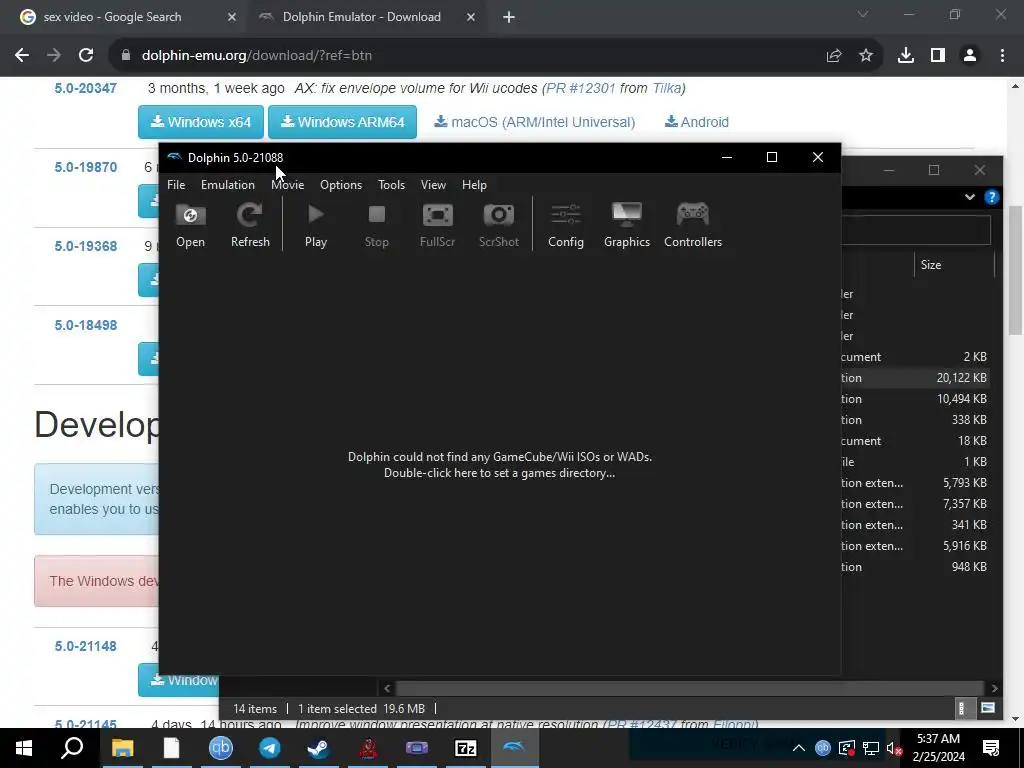Open the Chrome three-dot menu
Viewport: 1024px width, 768px height.
1002,56
